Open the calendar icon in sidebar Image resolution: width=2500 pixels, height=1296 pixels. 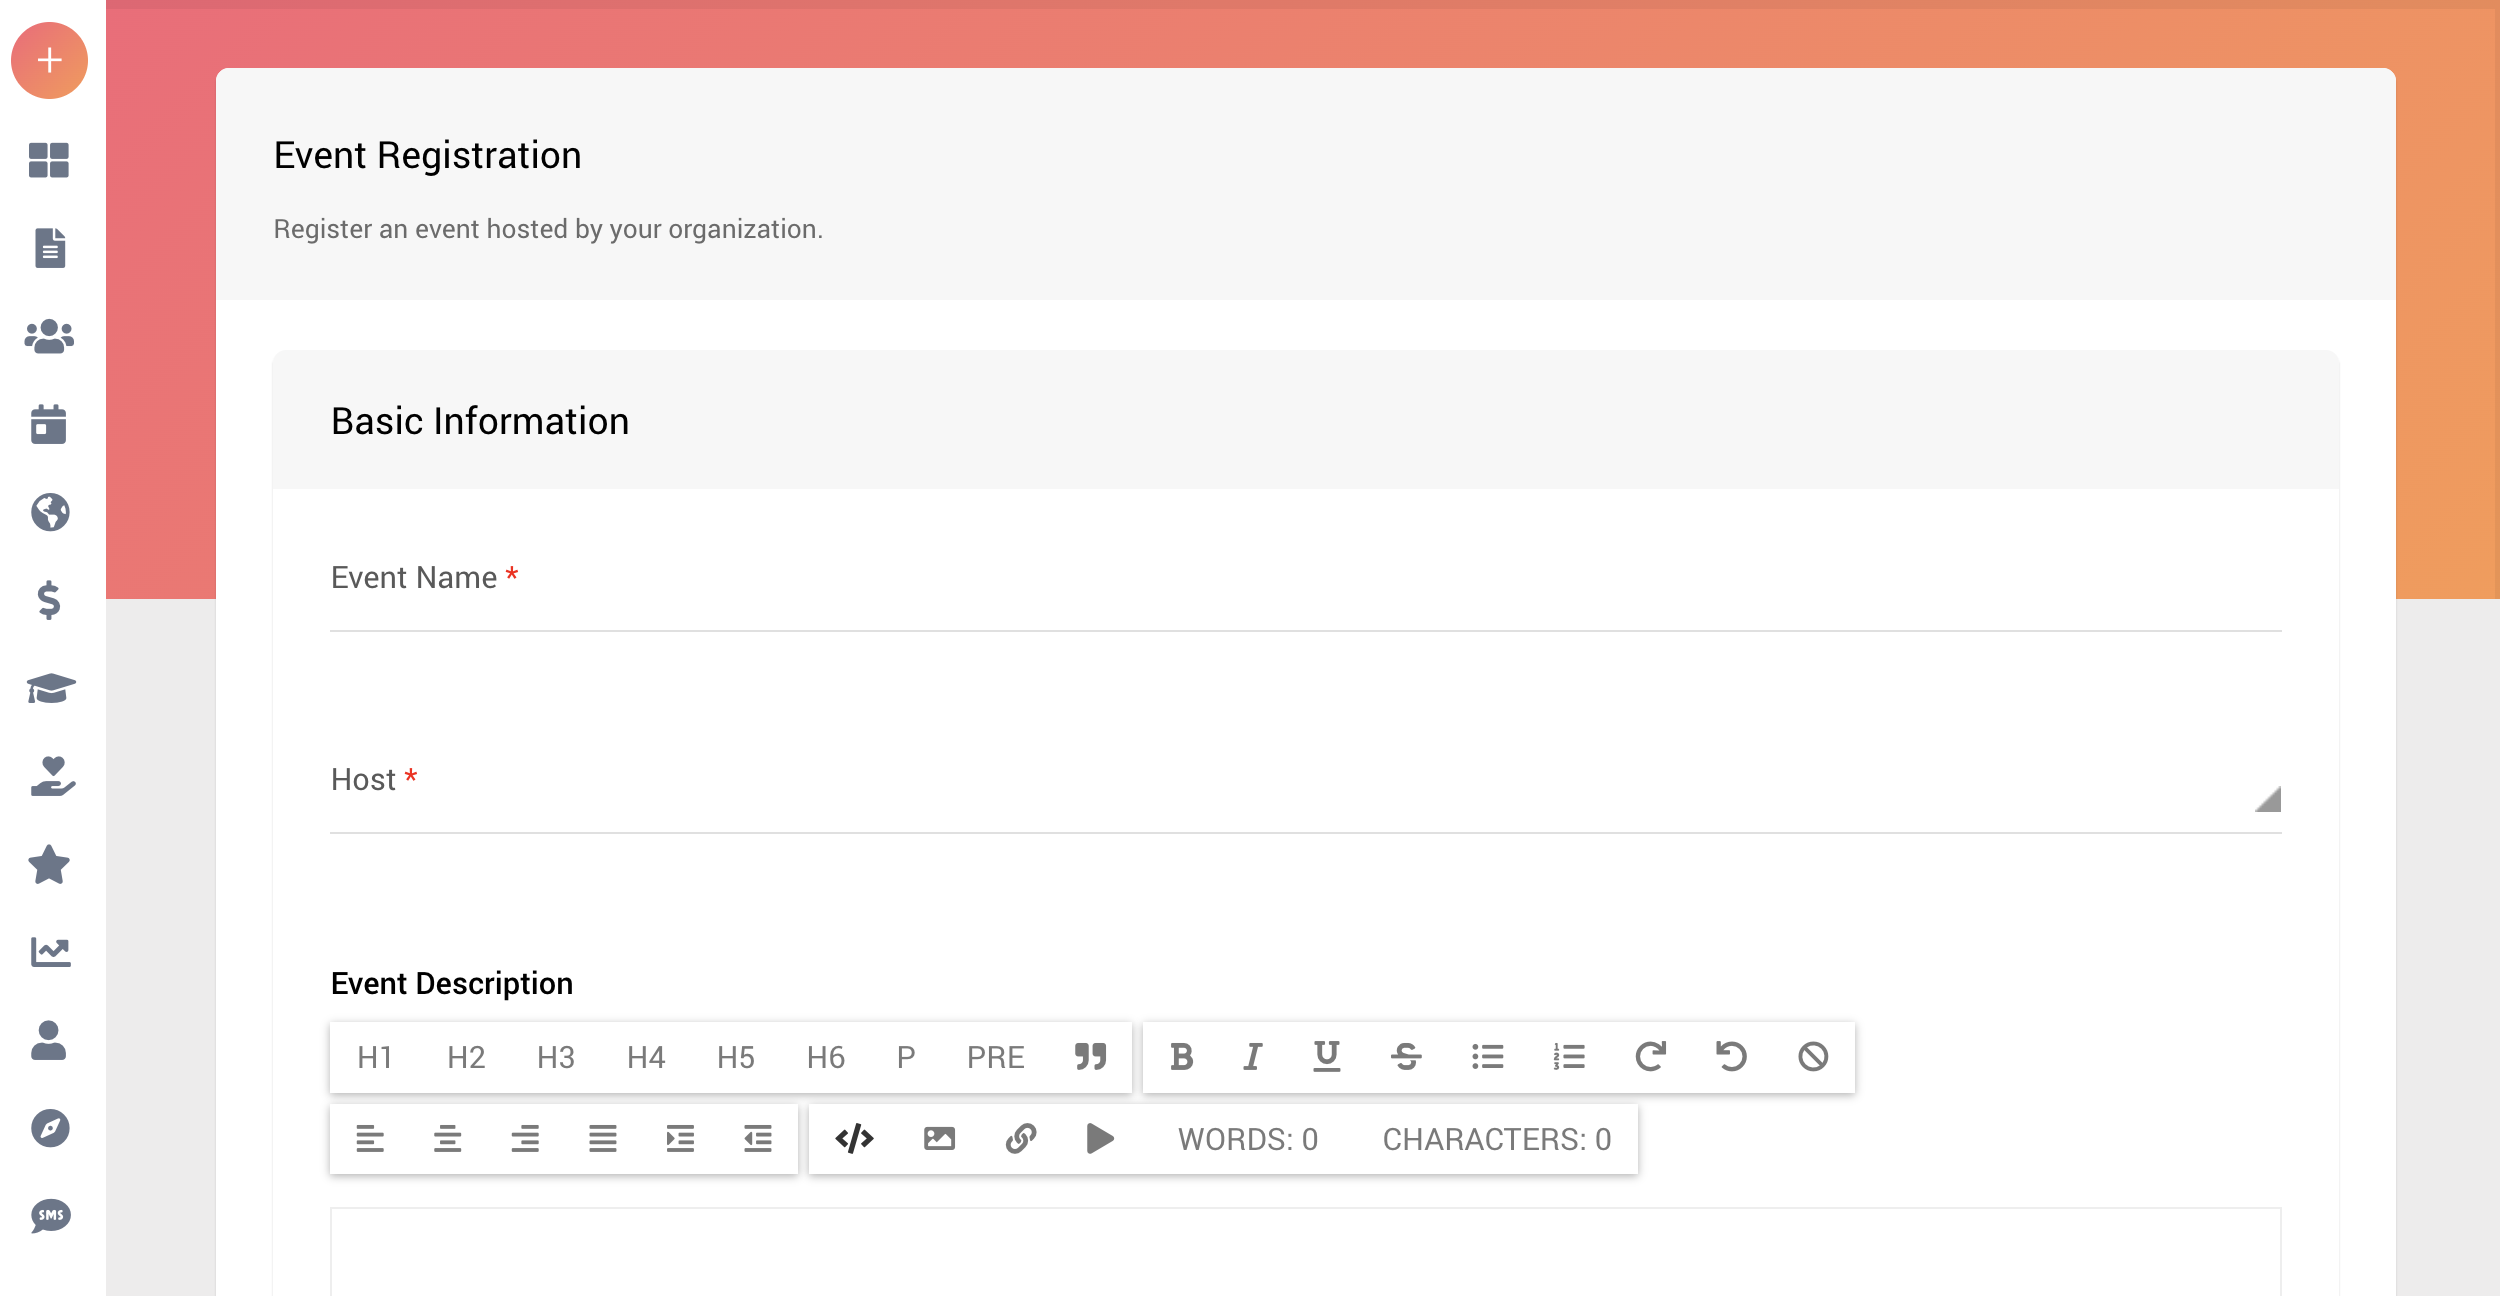click(x=49, y=424)
